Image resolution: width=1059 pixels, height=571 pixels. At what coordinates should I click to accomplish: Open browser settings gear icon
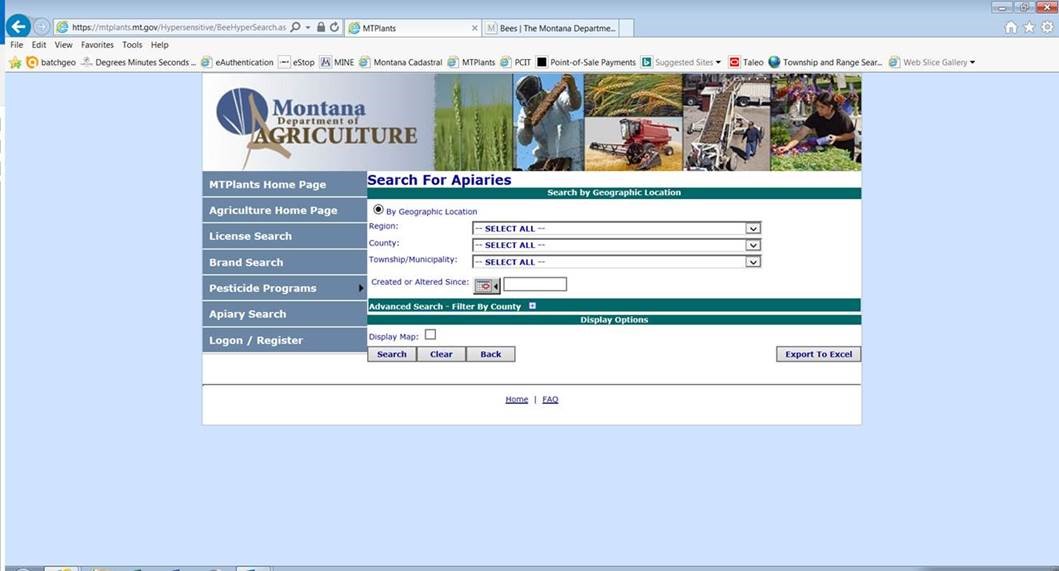[x=1047, y=27]
